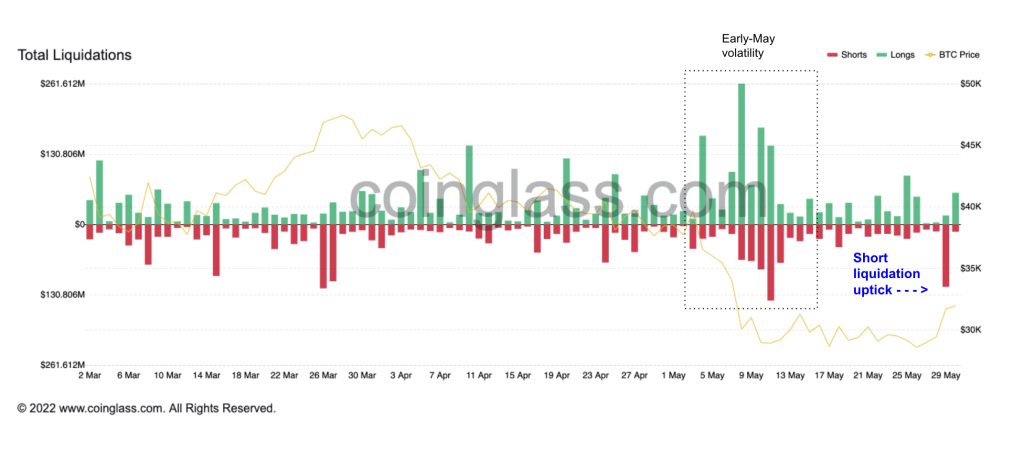Select the 2 Mar date label

pyautogui.click(x=89, y=376)
